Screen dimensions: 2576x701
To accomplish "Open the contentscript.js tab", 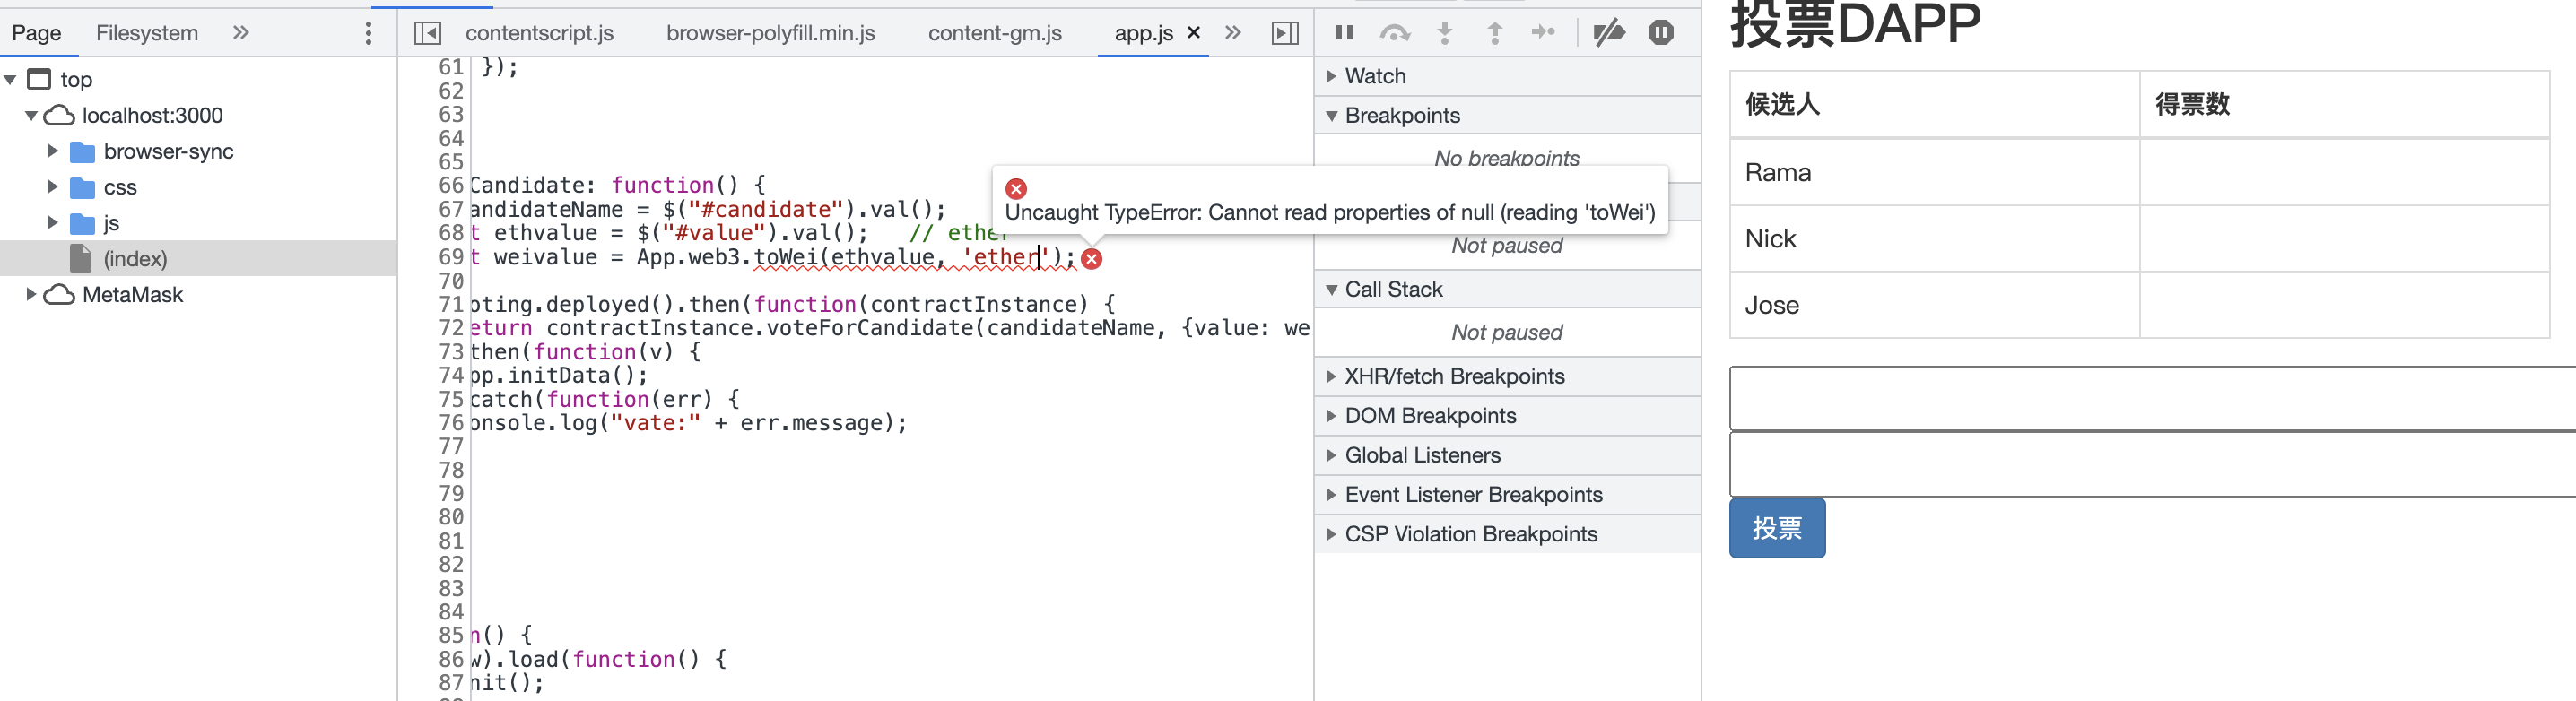I will tap(539, 33).
